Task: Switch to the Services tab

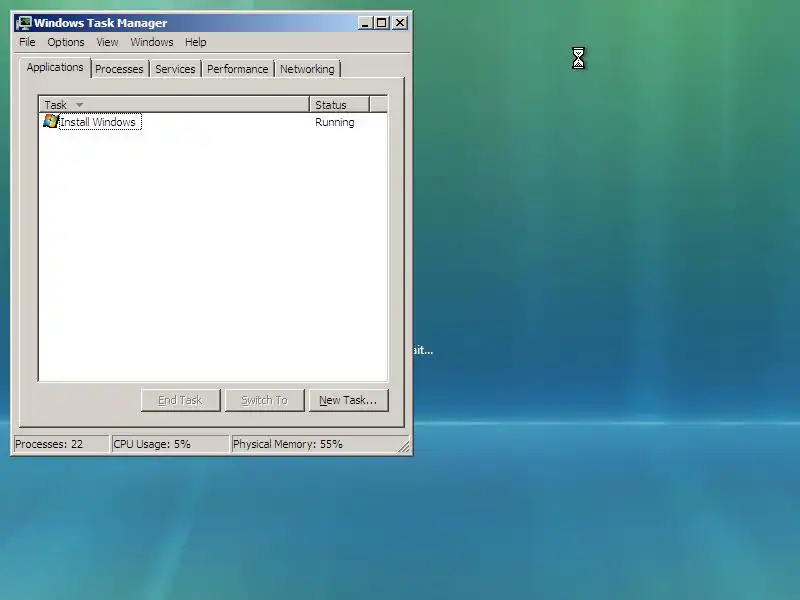Action: coord(175,69)
